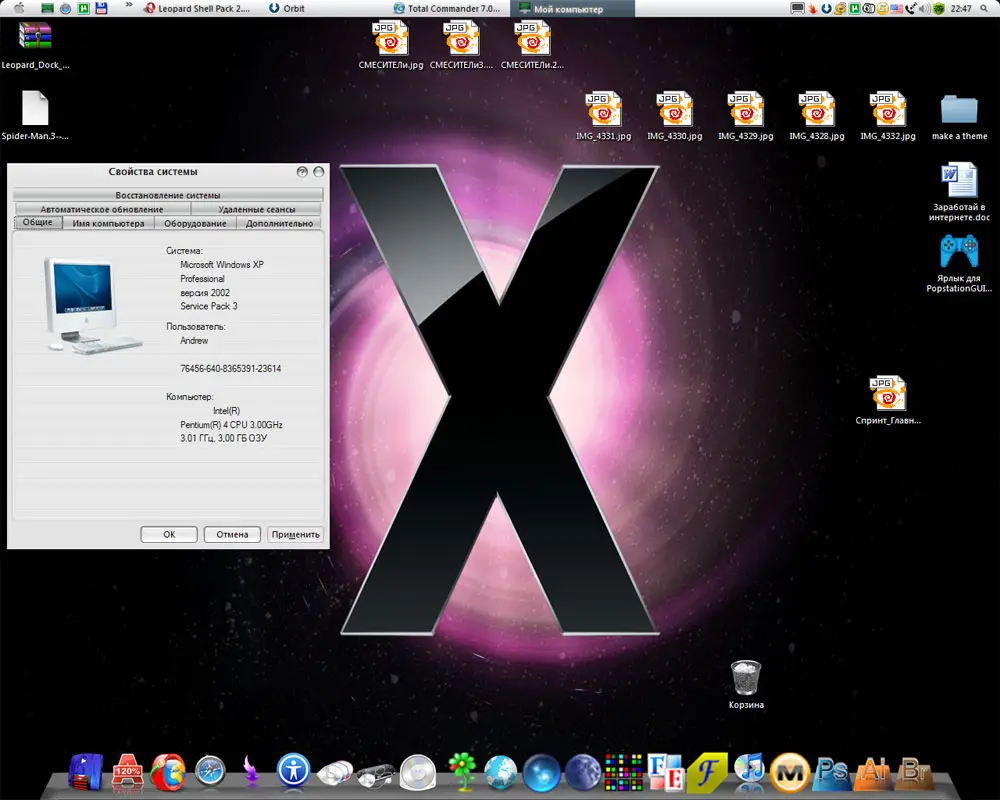Select the СМЕСИТЕЛи.jpg desktop file

[x=390, y=45]
